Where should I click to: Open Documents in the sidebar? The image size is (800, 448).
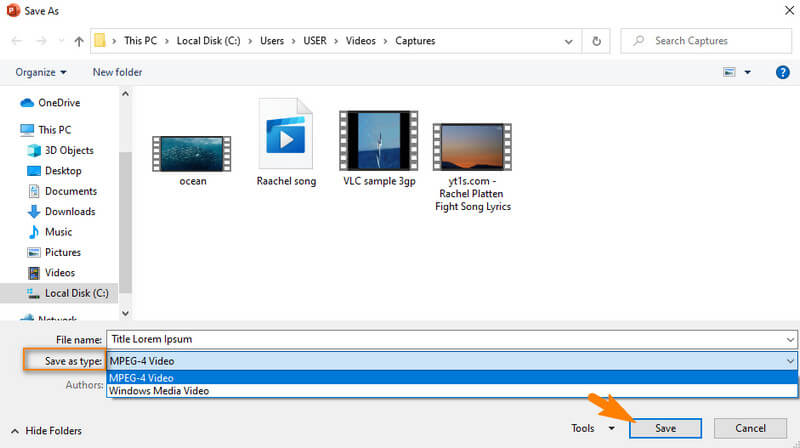tap(62, 191)
